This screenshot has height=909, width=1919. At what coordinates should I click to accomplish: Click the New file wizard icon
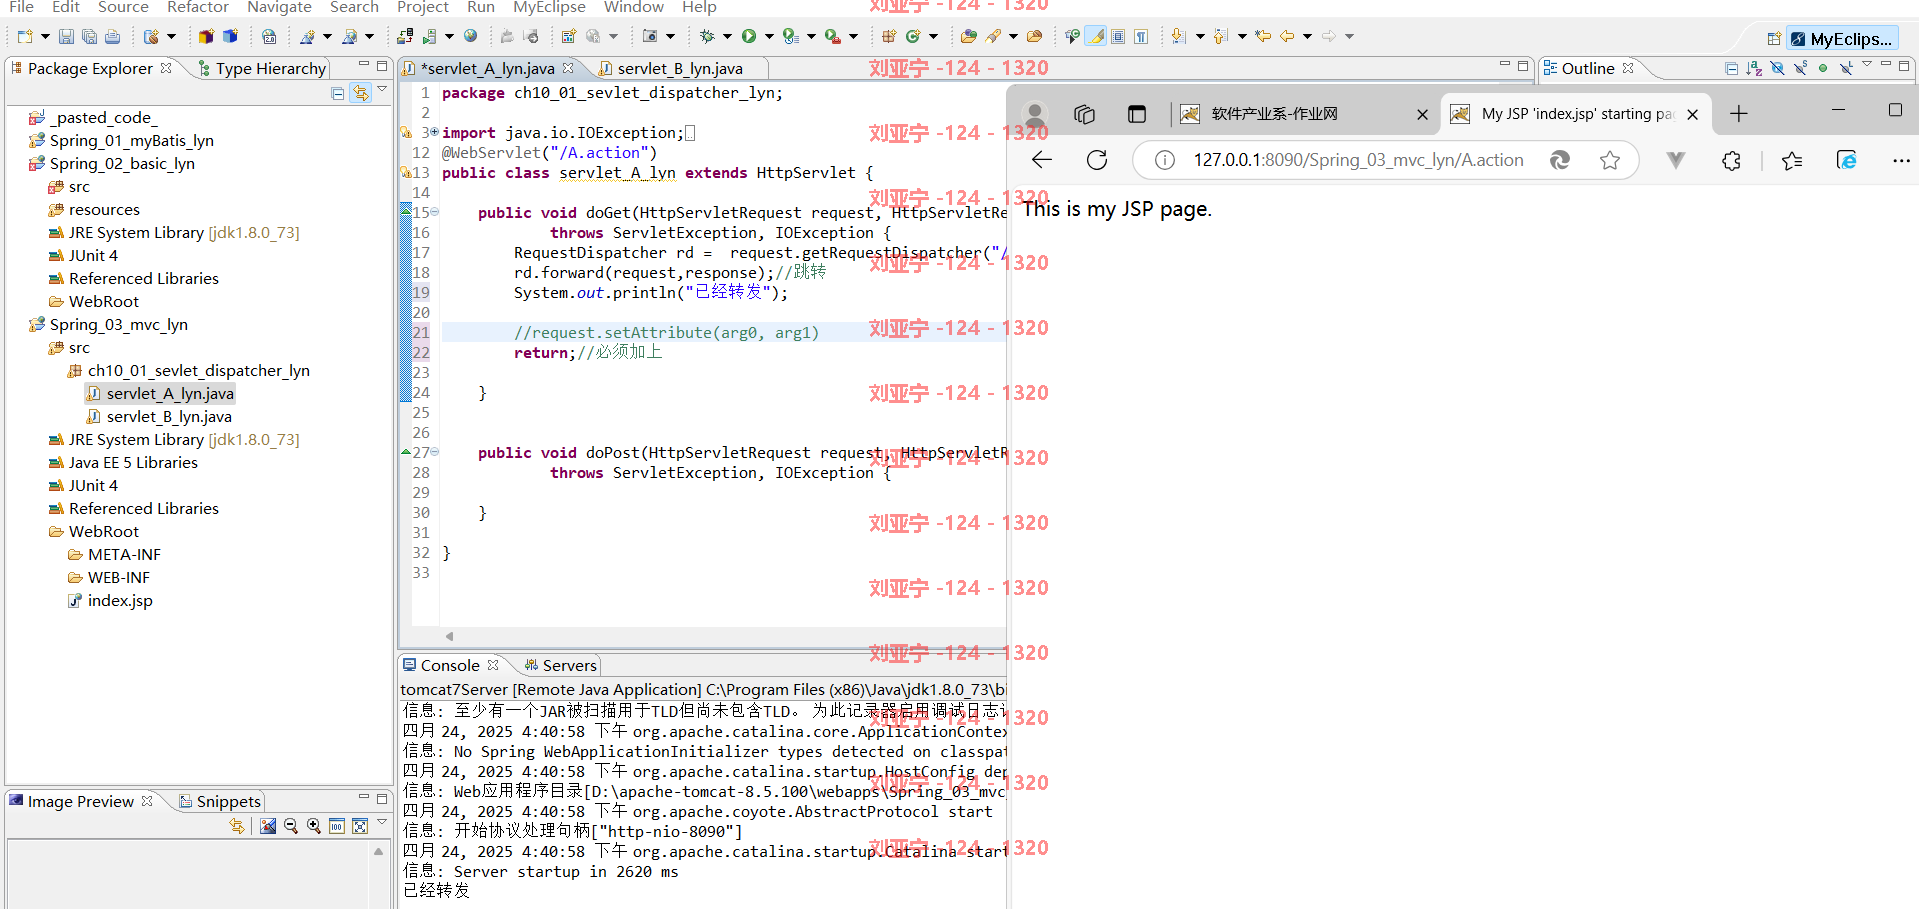coord(25,37)
